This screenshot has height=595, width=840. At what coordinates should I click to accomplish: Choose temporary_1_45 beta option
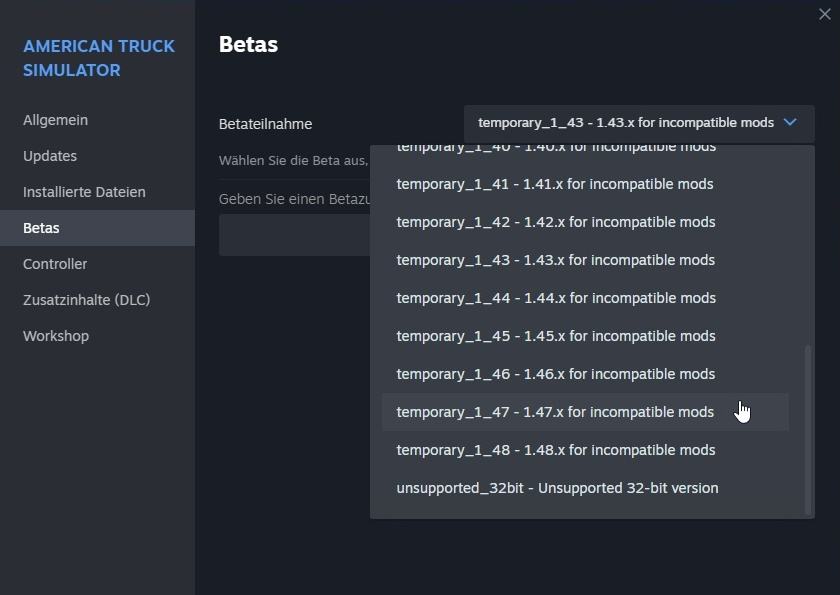585,336
